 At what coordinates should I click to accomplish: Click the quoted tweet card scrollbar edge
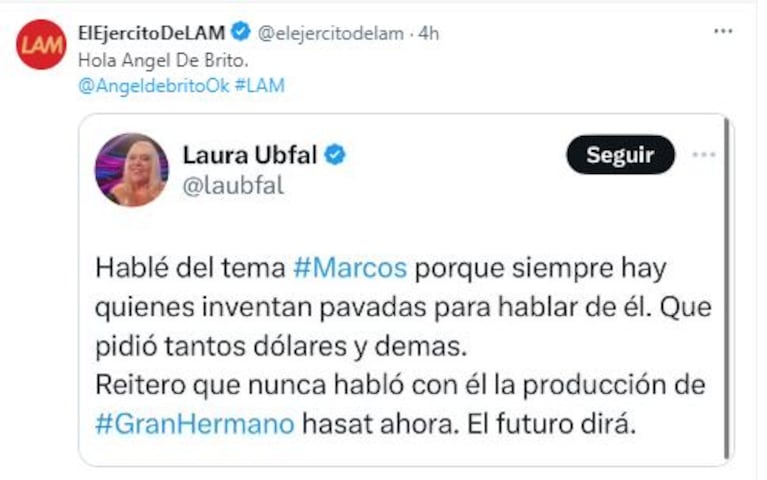[x=727, y=289]
